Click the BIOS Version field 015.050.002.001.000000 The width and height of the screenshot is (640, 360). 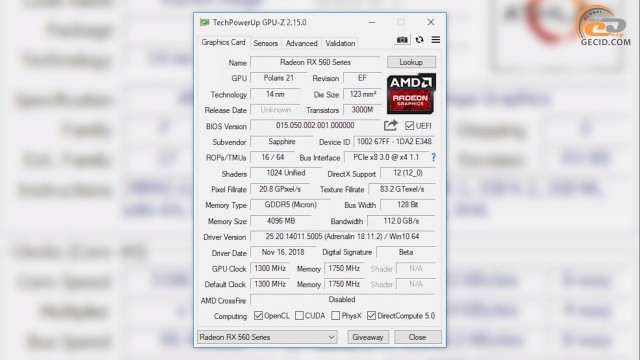315,125
